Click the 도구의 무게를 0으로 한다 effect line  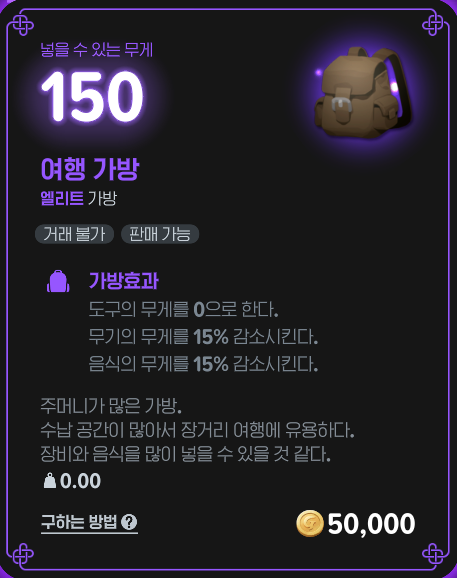coord(184,310)
